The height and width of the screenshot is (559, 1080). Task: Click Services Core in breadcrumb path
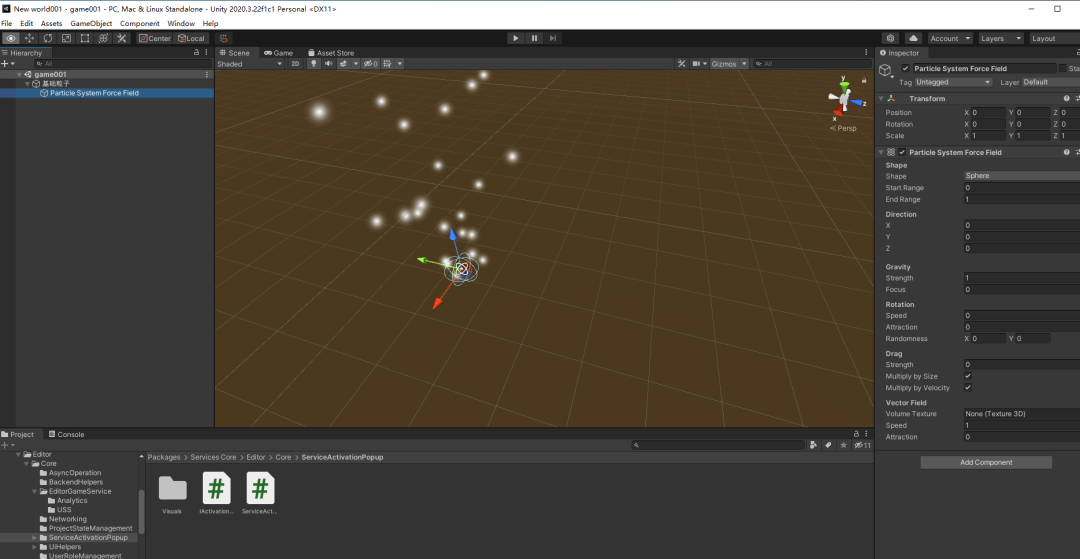(x=214, y=457)
